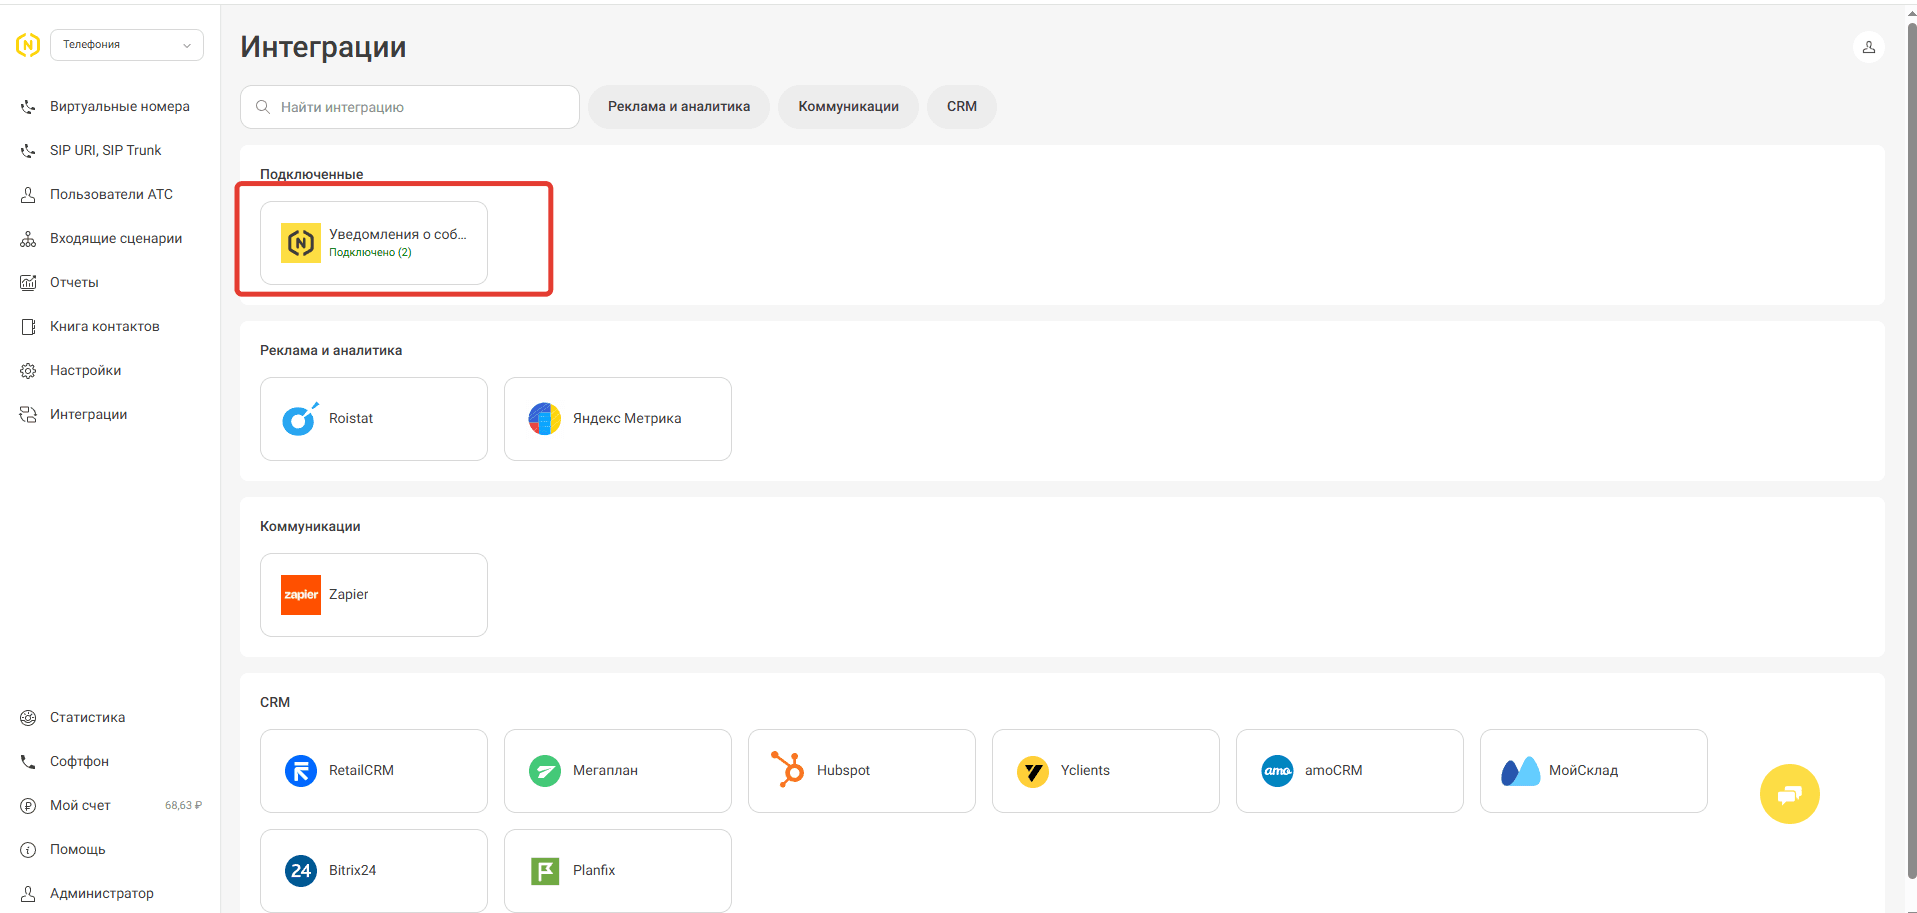Select the CRM filter chip
1917x913 pixels.
961,107
